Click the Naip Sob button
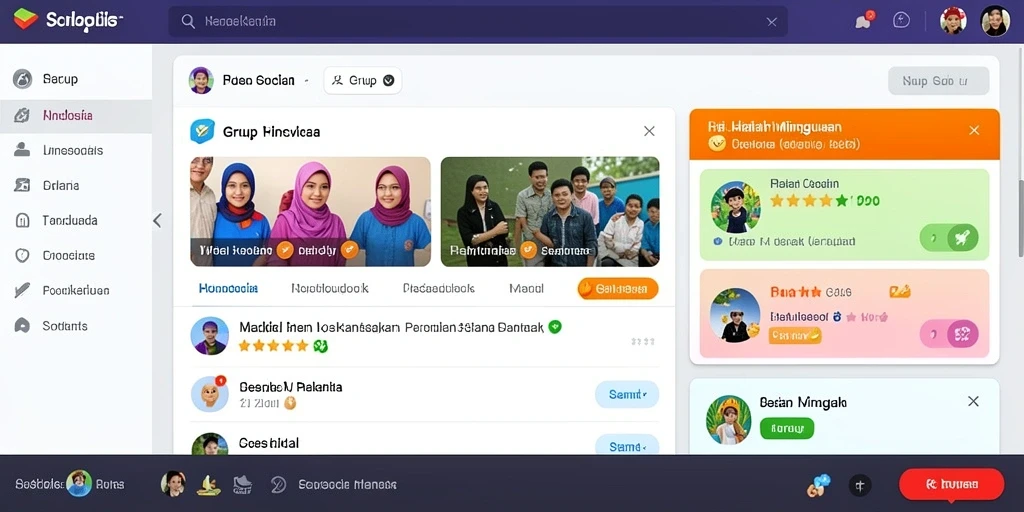1024x512 pixels. (938, 81)
